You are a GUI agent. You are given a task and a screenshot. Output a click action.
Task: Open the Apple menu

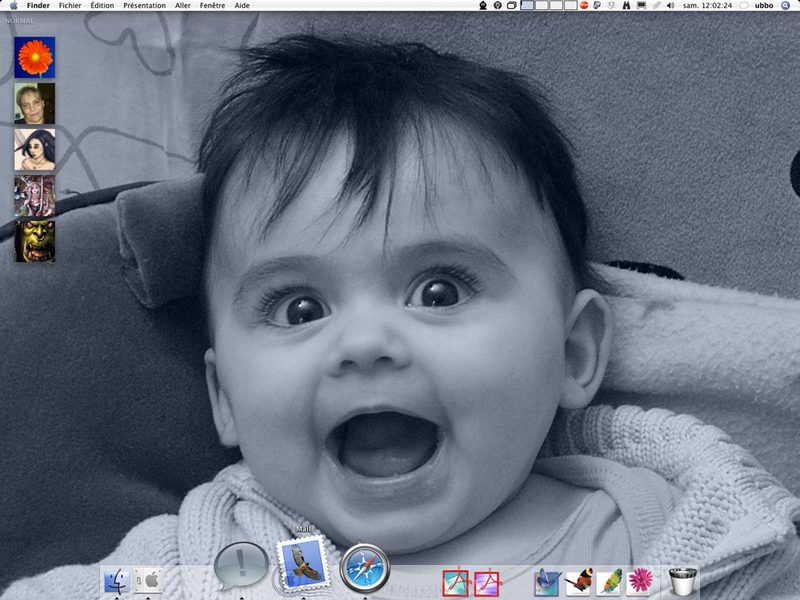pyautogui.click(x=13, y=6)
